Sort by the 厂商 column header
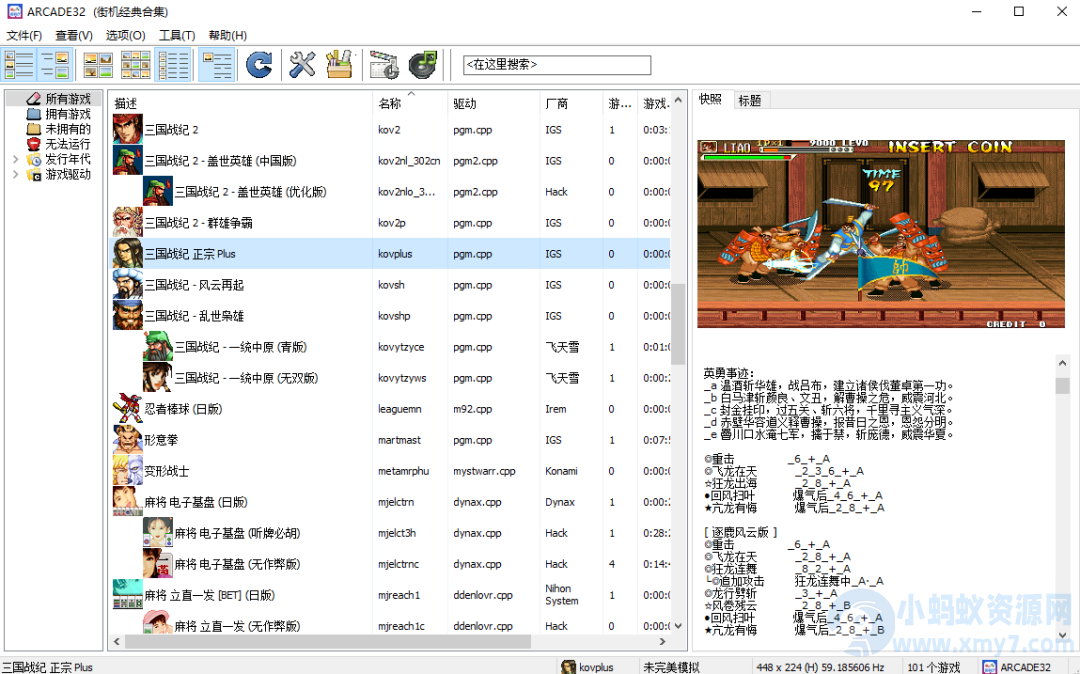The width and height of the screenshot is (1080, 674). click(571, 103)
